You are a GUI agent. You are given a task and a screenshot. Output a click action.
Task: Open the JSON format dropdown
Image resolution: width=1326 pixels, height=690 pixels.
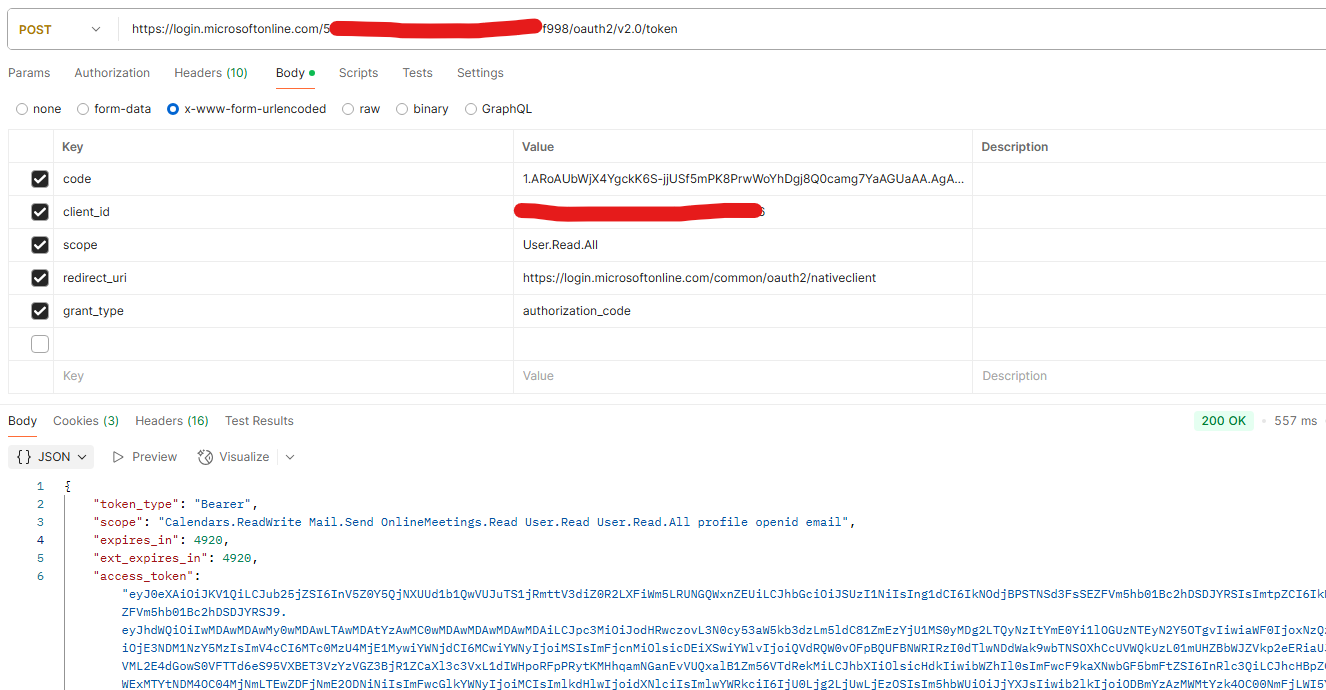51,457
